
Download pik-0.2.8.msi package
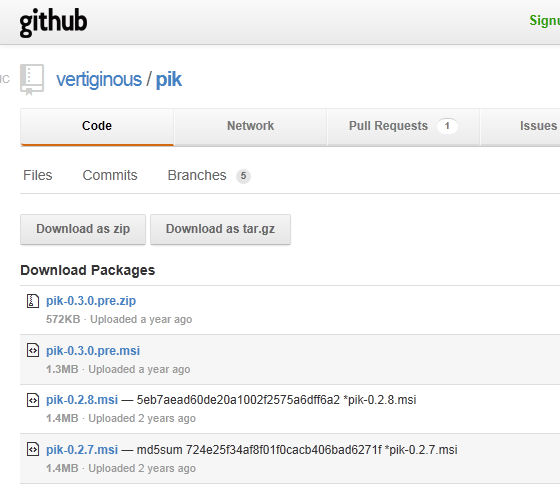coord(82,400)
